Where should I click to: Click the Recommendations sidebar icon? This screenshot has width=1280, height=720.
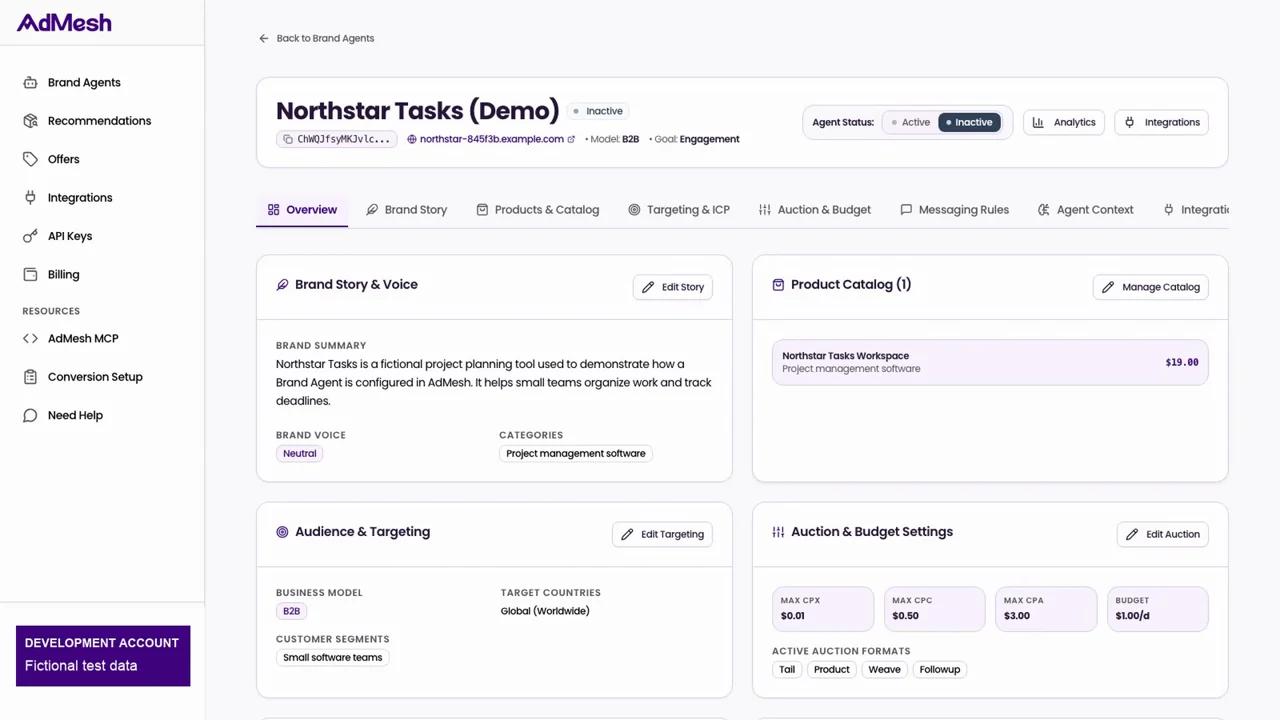coord(30,121)
